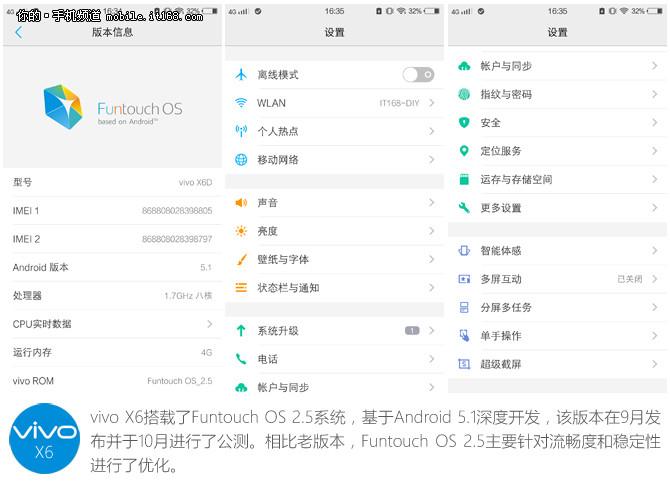Click the 状态栏与通知 lines icon
Screen dimensions: 670x491
coord(241,288)
